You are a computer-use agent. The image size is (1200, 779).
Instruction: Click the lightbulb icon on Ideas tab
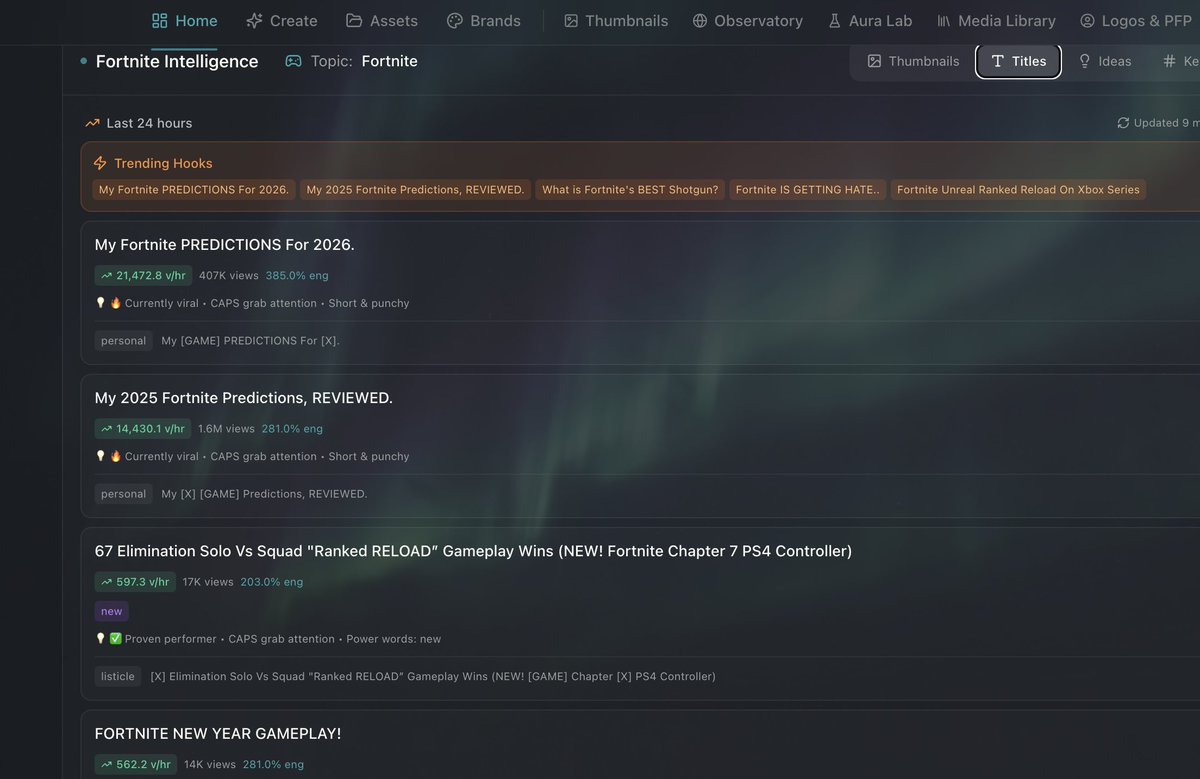tap(1084, 61)
